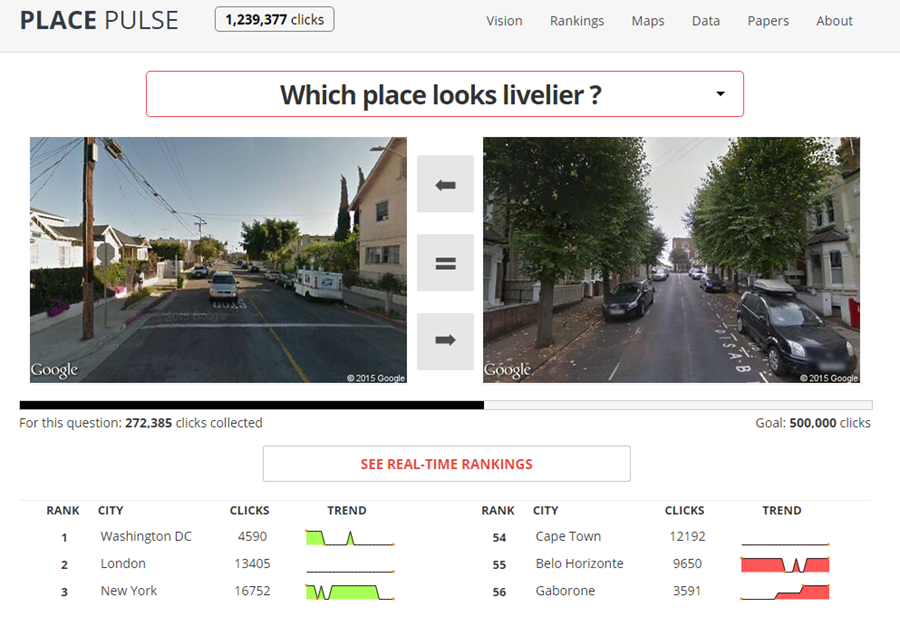Click Belo Horizonte in rankings table
Viewport: 900px width, 627px height.
tap(579, 564)
